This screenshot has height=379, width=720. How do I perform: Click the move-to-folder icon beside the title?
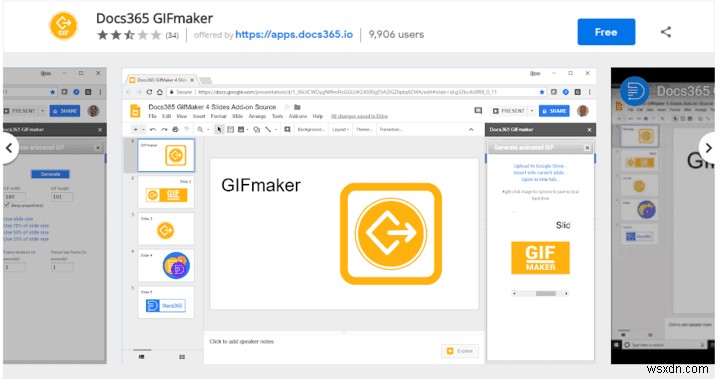point(297,107)
